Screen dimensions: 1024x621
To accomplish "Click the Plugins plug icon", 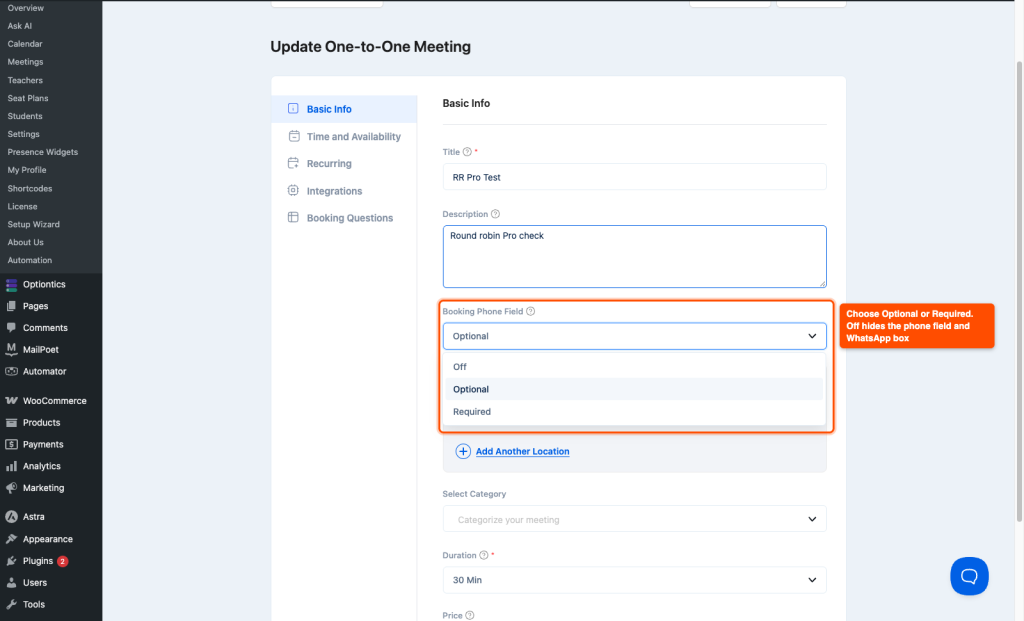I will click(x=11, y=560).
